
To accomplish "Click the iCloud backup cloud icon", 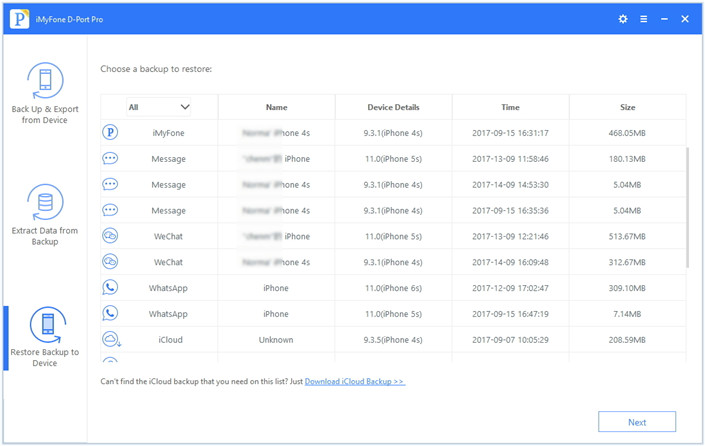I will point(110,340).
